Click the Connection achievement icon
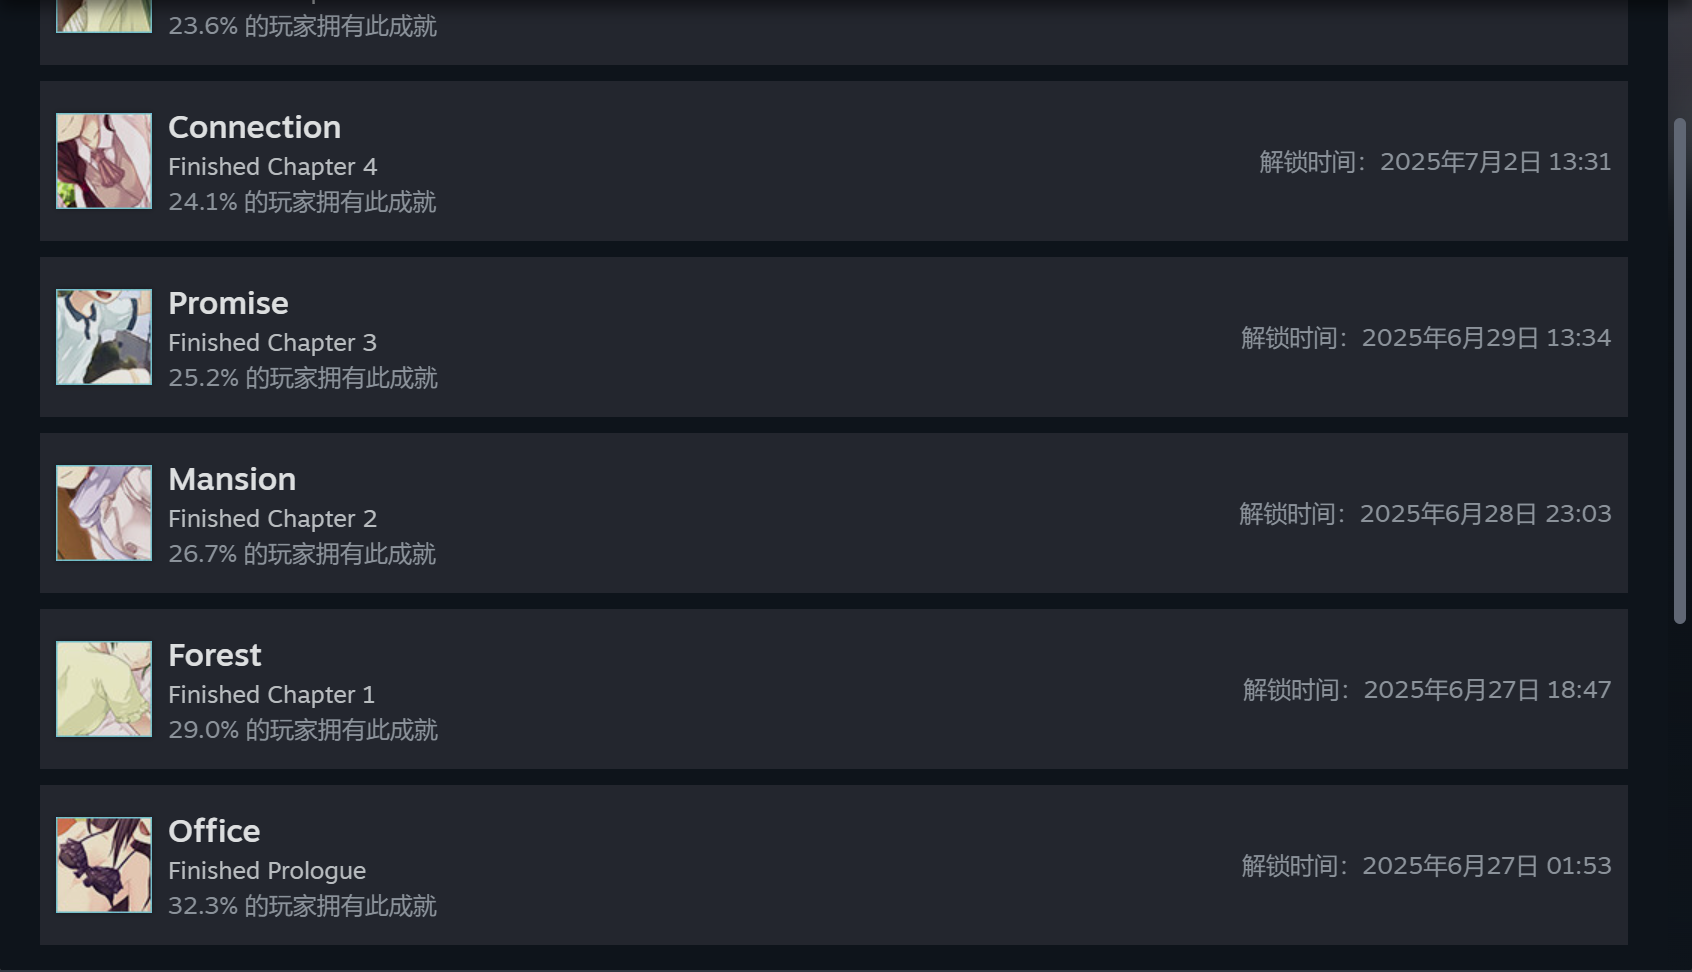Image resolution: width=1692 pixels, height=972 pixels. click(104, 161)
